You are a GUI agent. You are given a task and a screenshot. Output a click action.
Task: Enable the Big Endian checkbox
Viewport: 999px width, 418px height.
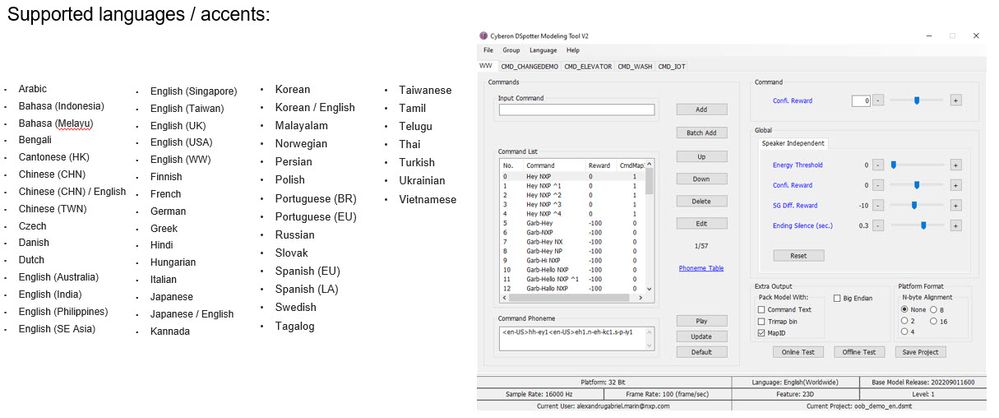tap(837, 298)
